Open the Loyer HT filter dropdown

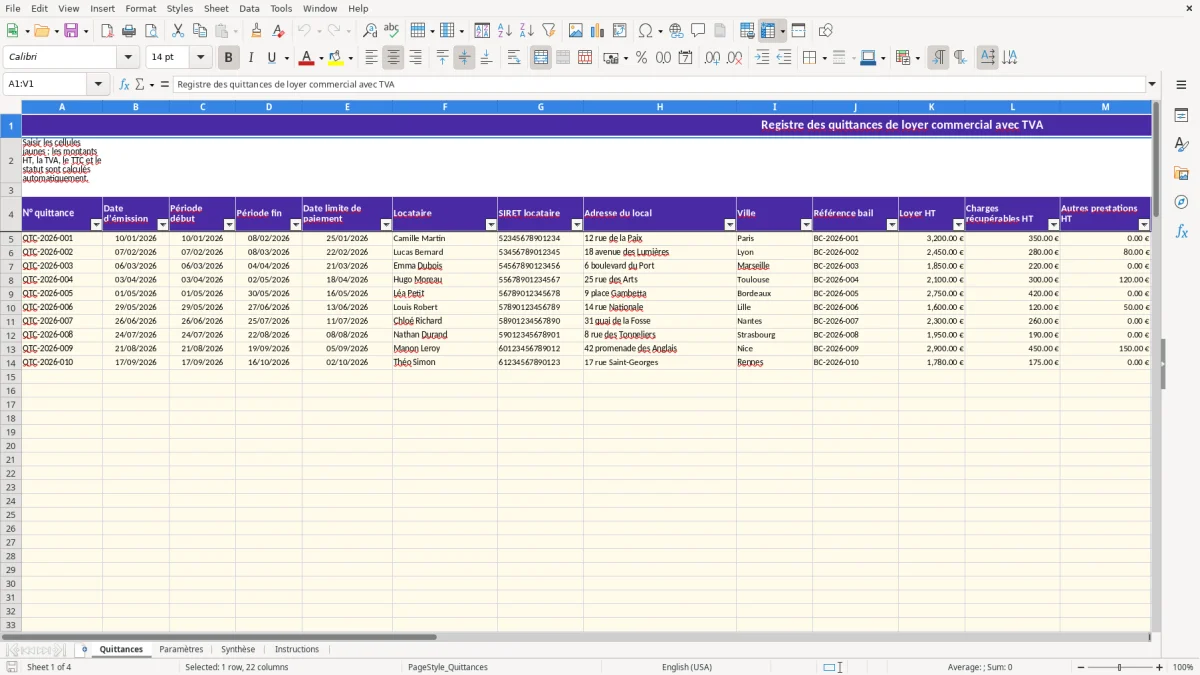pos(958,225)
